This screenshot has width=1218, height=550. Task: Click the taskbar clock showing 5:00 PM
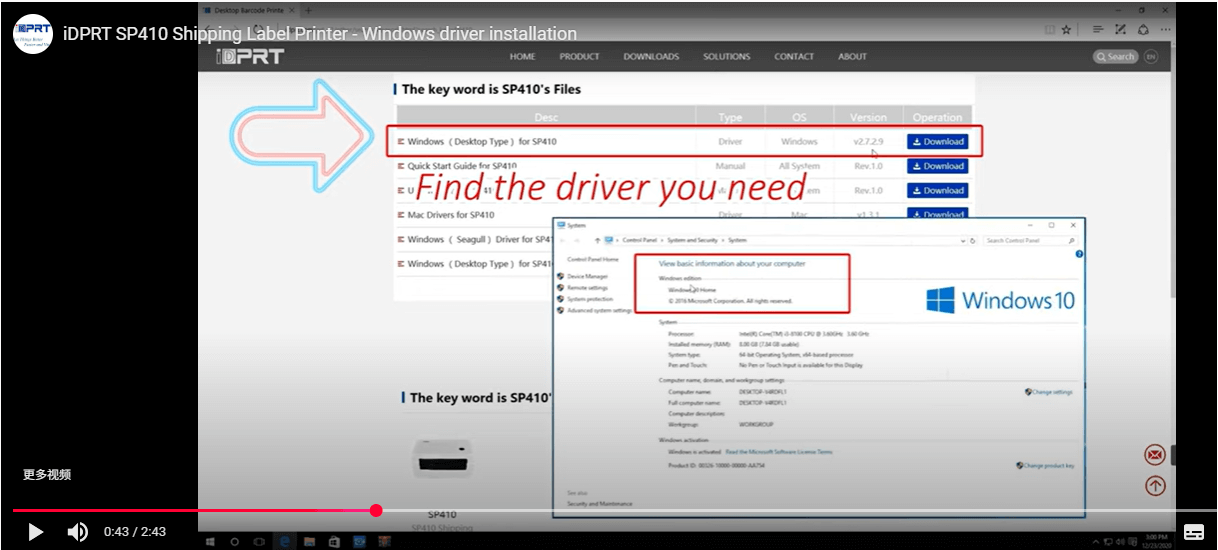coord(1156,541)
